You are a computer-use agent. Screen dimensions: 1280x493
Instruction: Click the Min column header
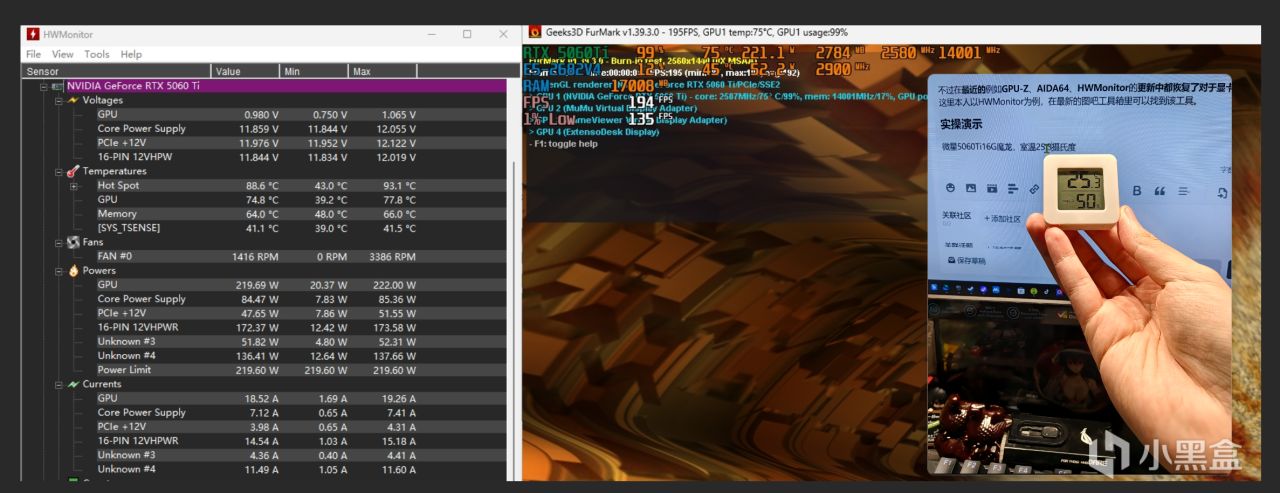click(x=314, y=71)
